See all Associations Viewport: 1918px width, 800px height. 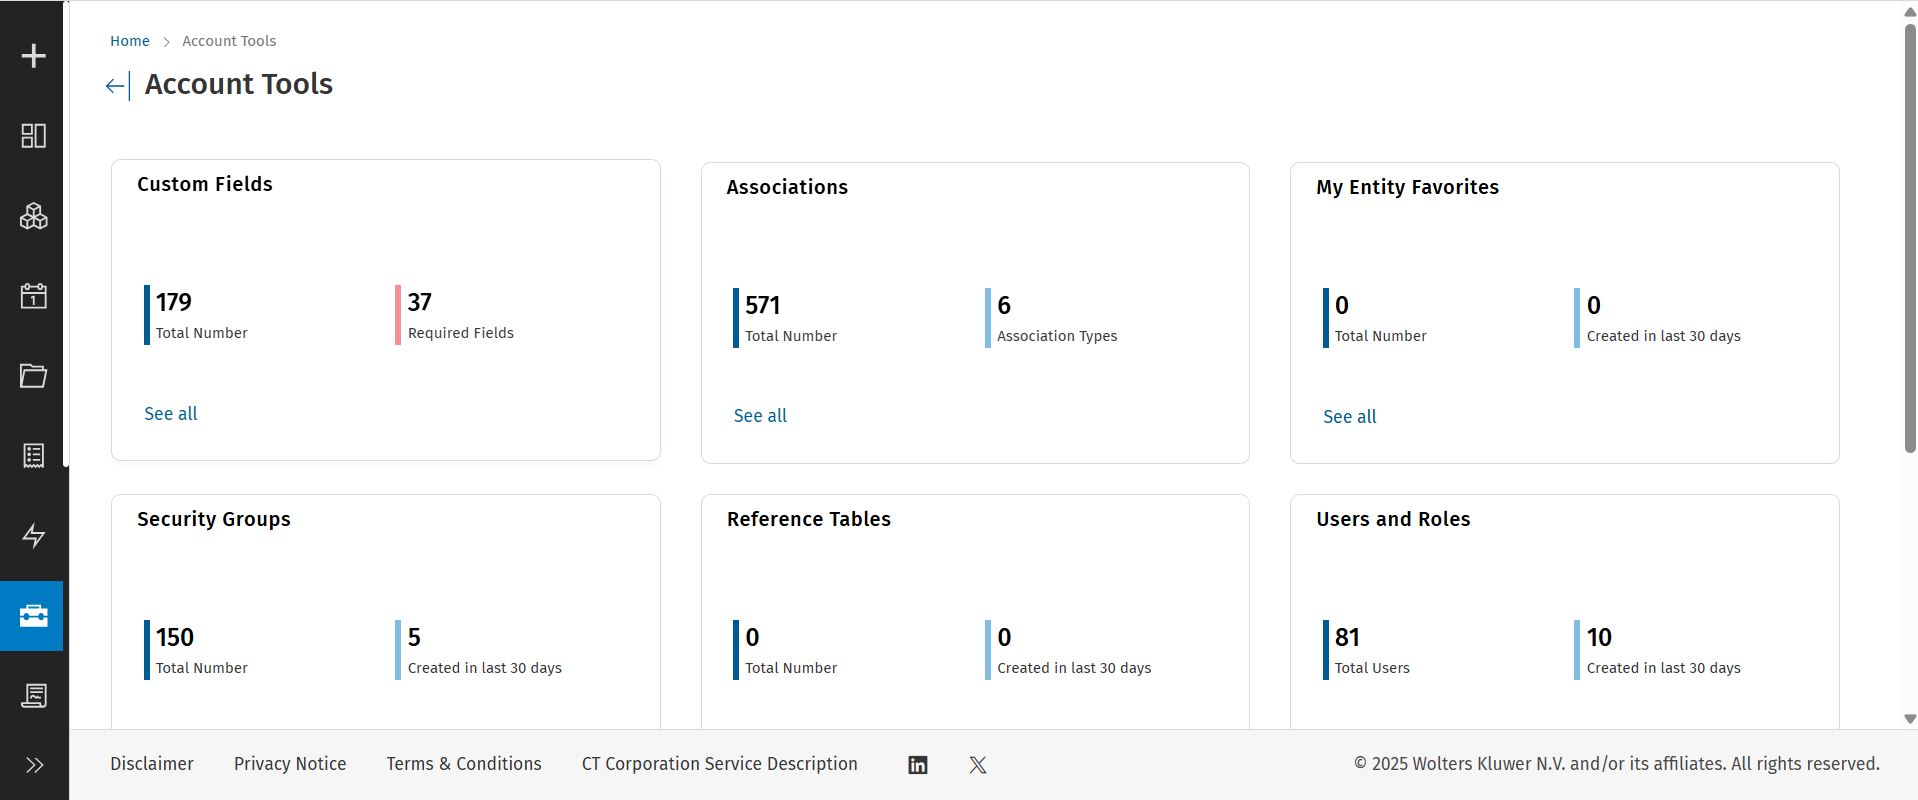(760, 416)
